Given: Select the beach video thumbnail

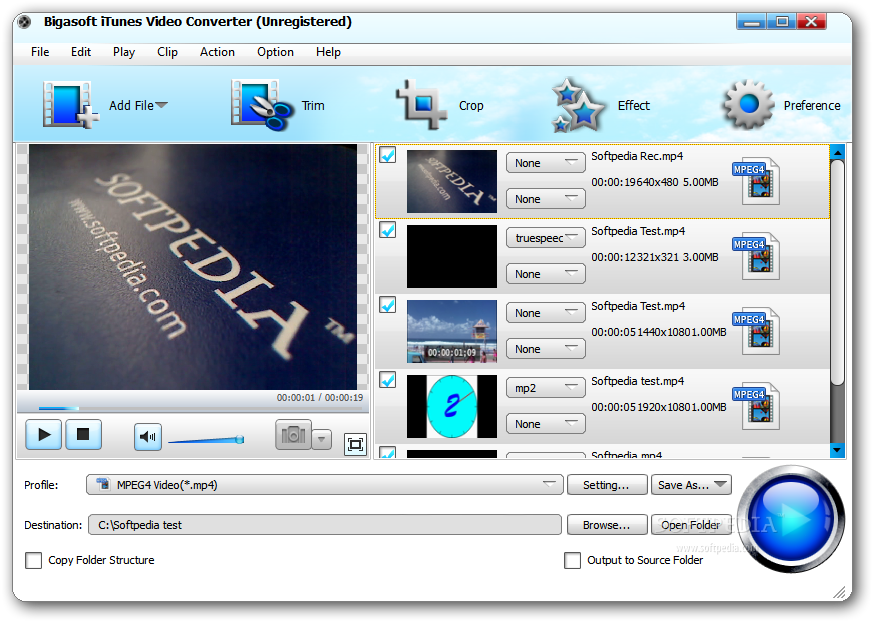Looking at the screenshot, I should pos(452,331).
